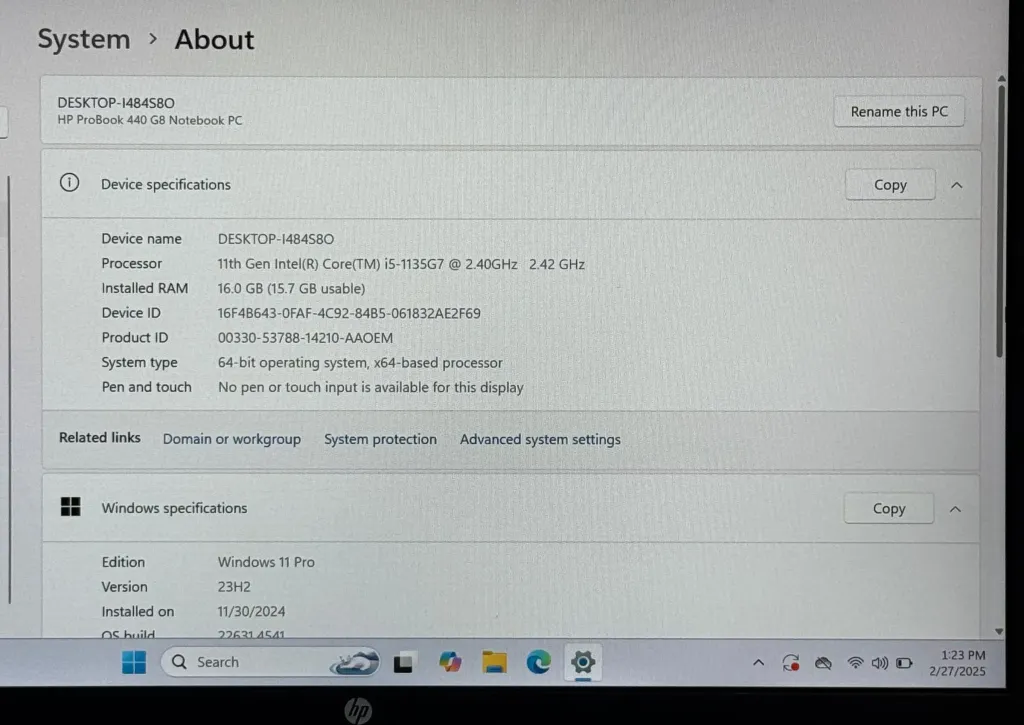Select the Product ID 00330-53788-14210-AAOEM
Image resolution: width=1024 pixels, height=725 pixels.
[x=305, y=338]
